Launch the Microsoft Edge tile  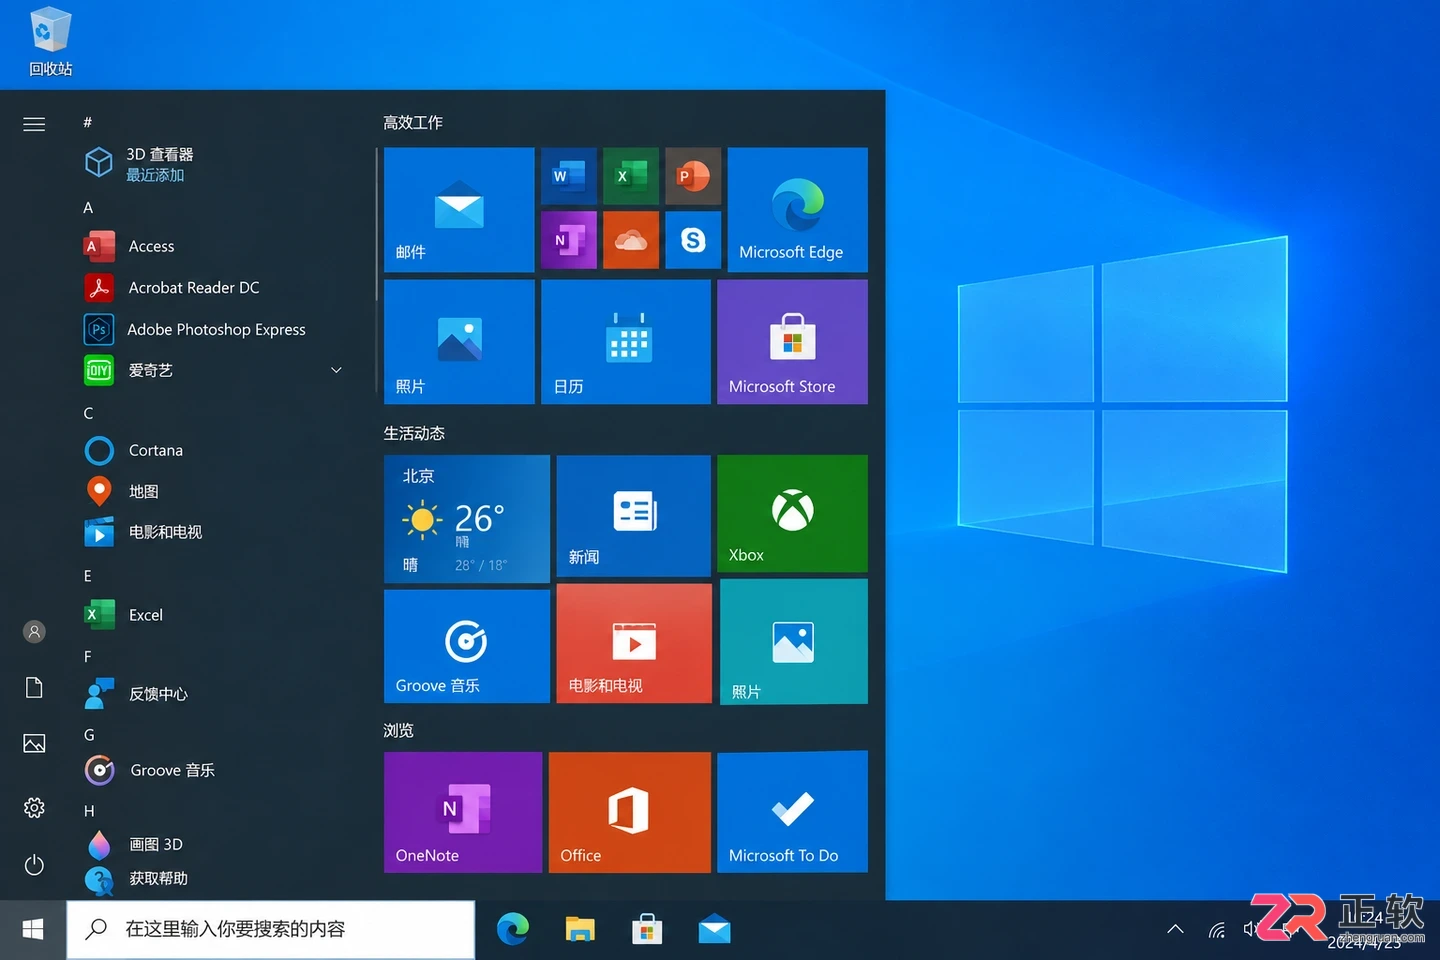[797, 210]
